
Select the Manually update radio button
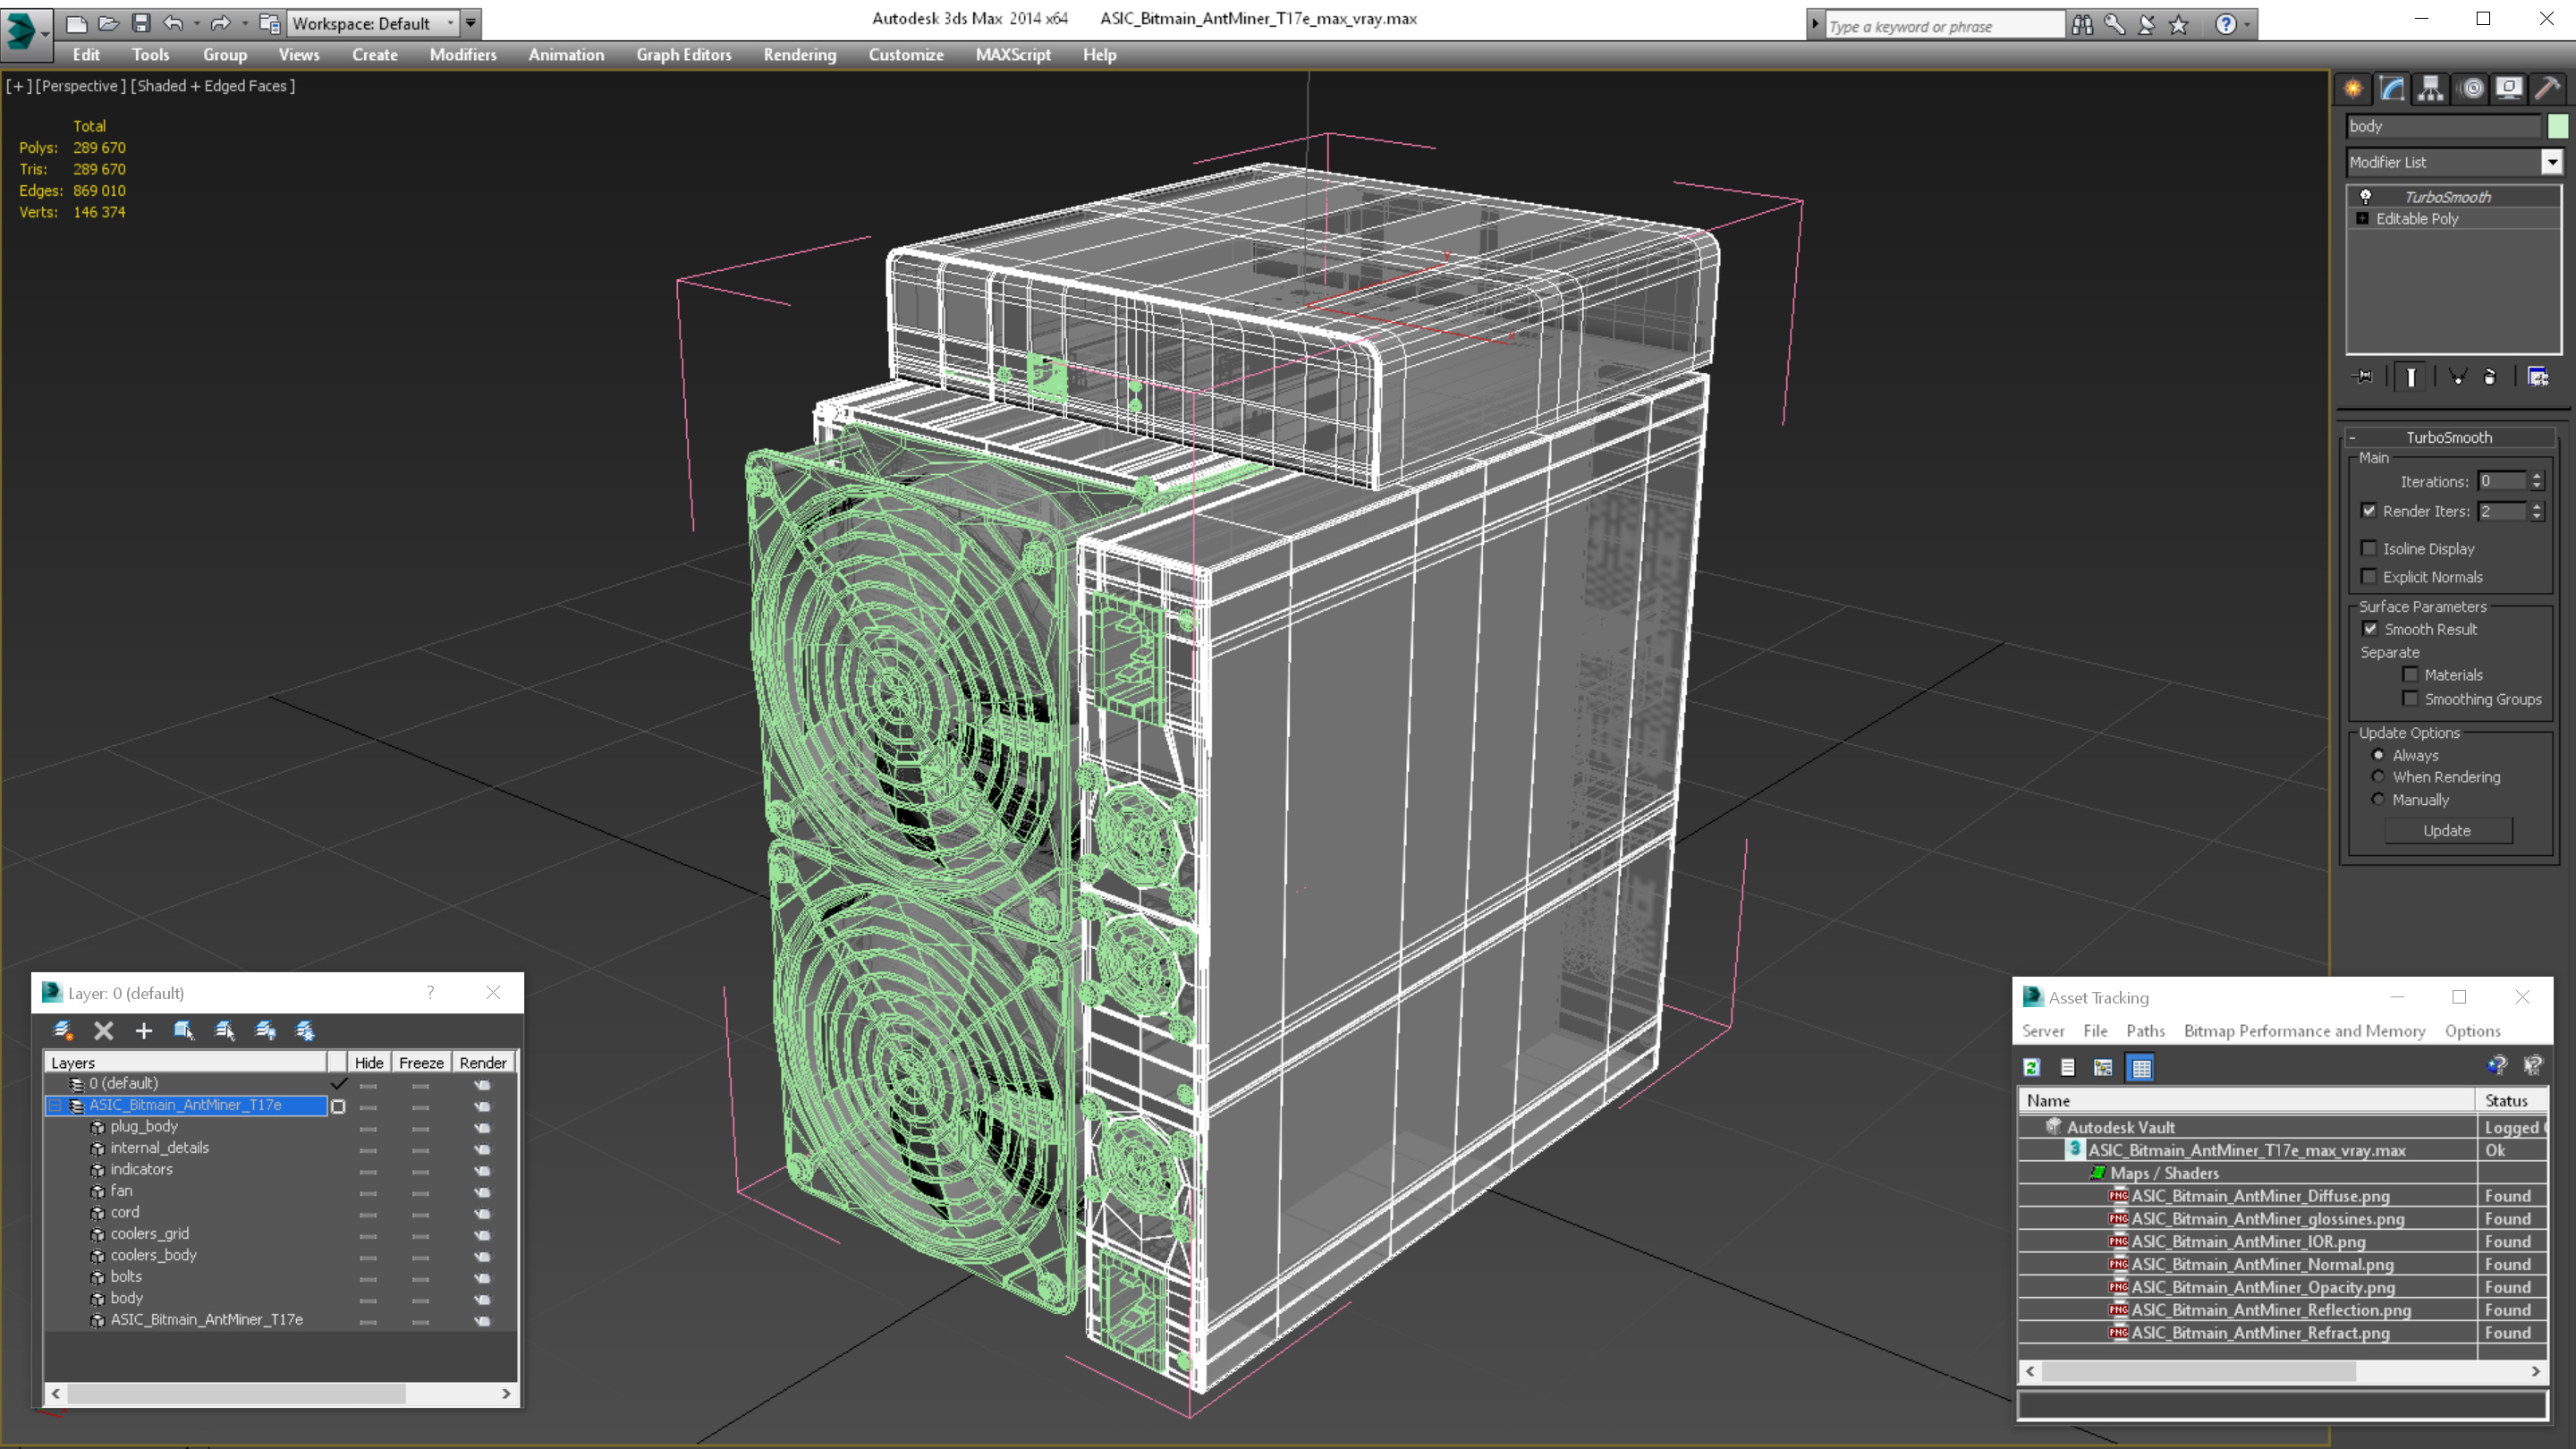coord(2379,800)
